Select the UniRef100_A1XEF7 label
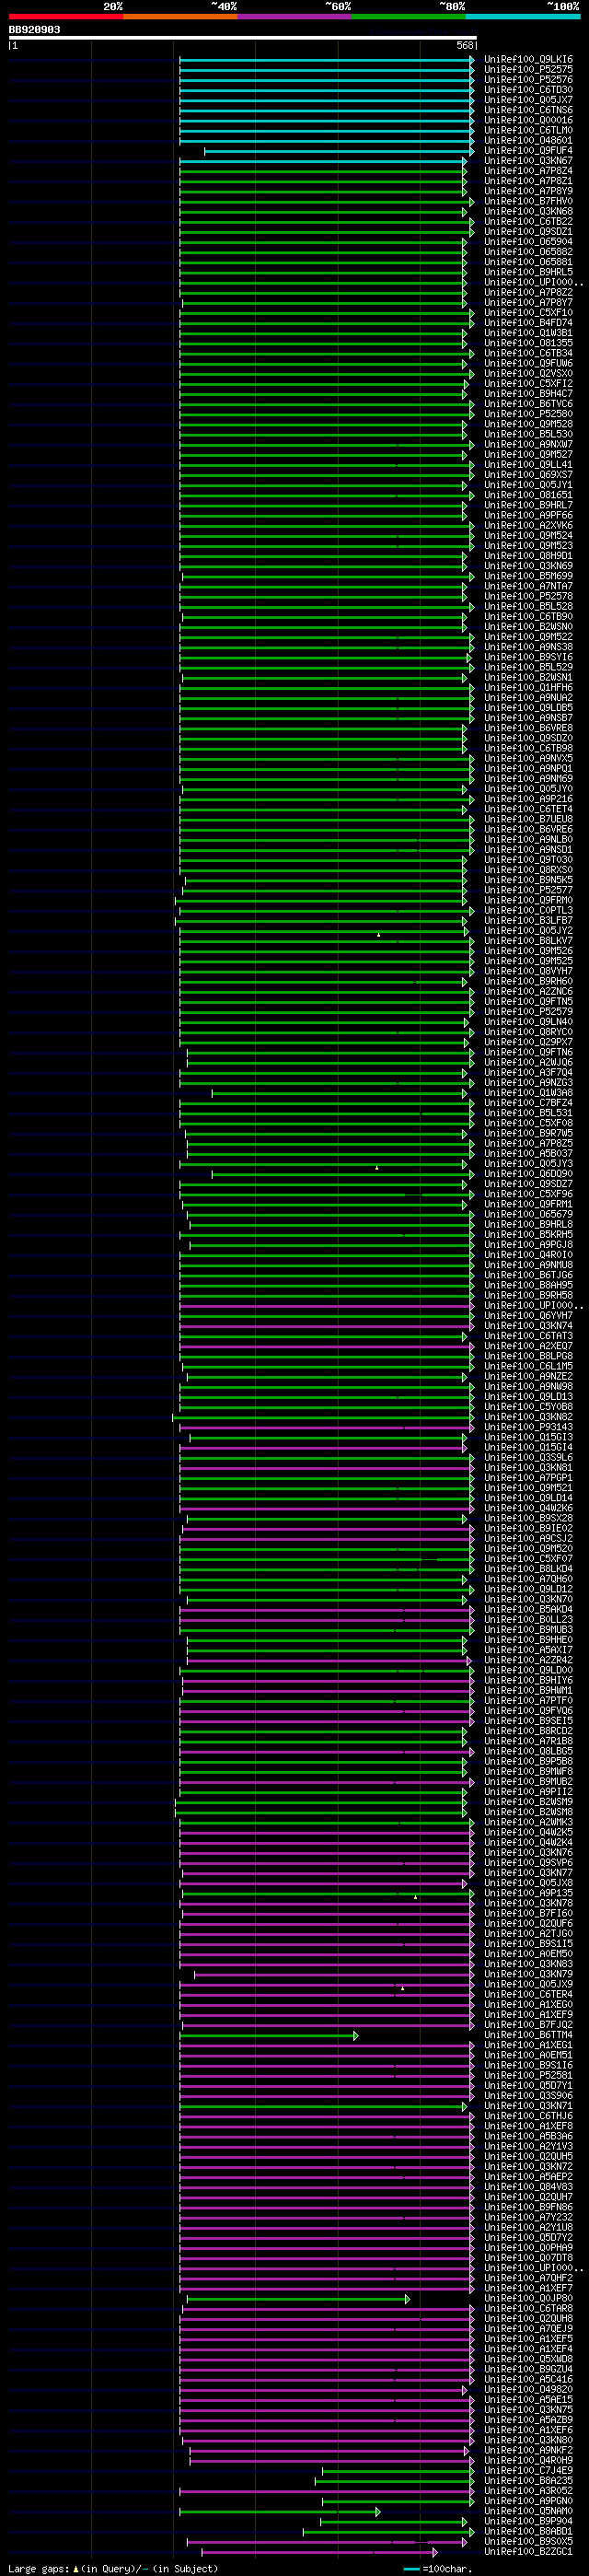 pos(529,2287)
